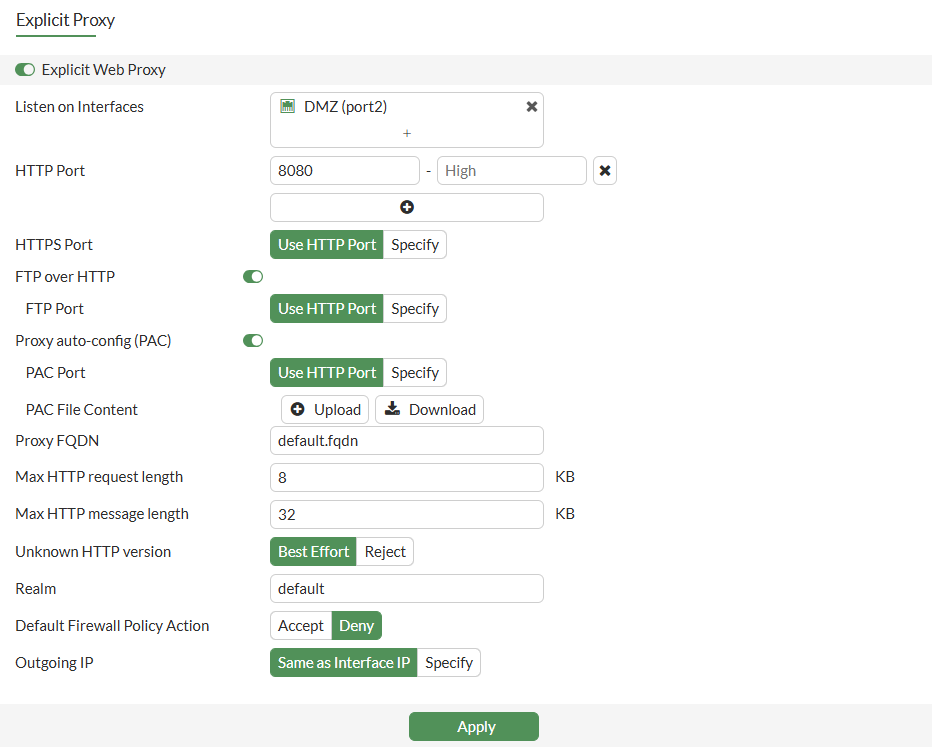Focus the High port range field

[x=512, y=171]
